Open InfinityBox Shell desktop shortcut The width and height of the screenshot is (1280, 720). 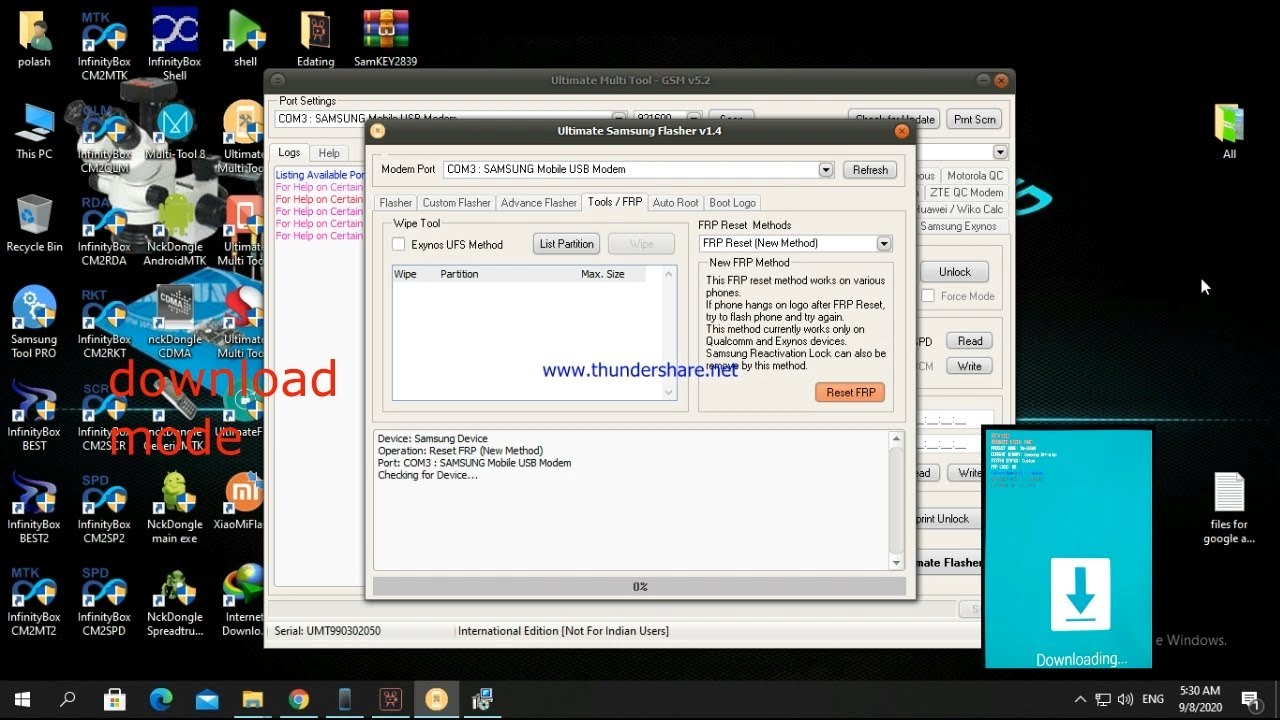click(175, 45)
